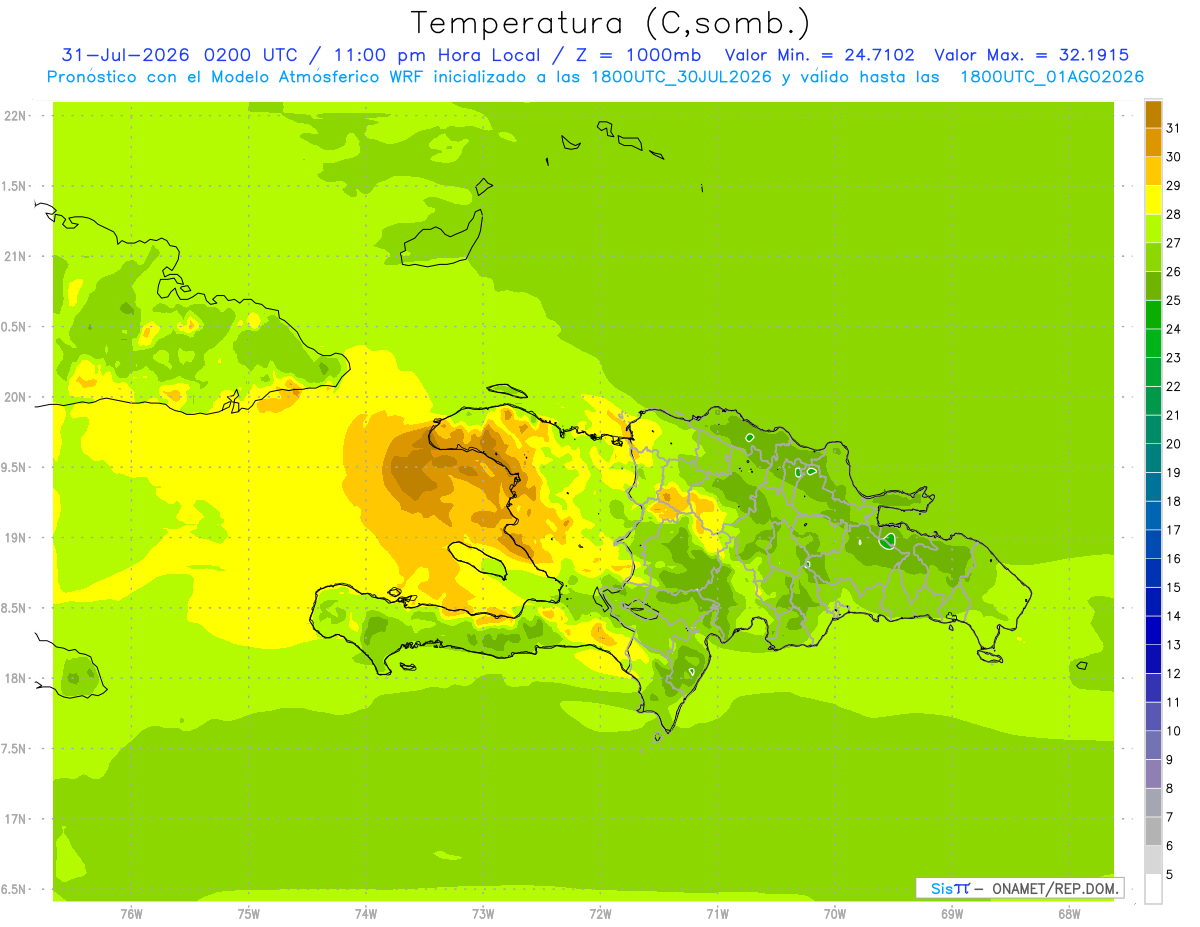Click the '18N' latitude label
Screen dimensions: 1200x927
pyautogui.click(x=15, y=679)
